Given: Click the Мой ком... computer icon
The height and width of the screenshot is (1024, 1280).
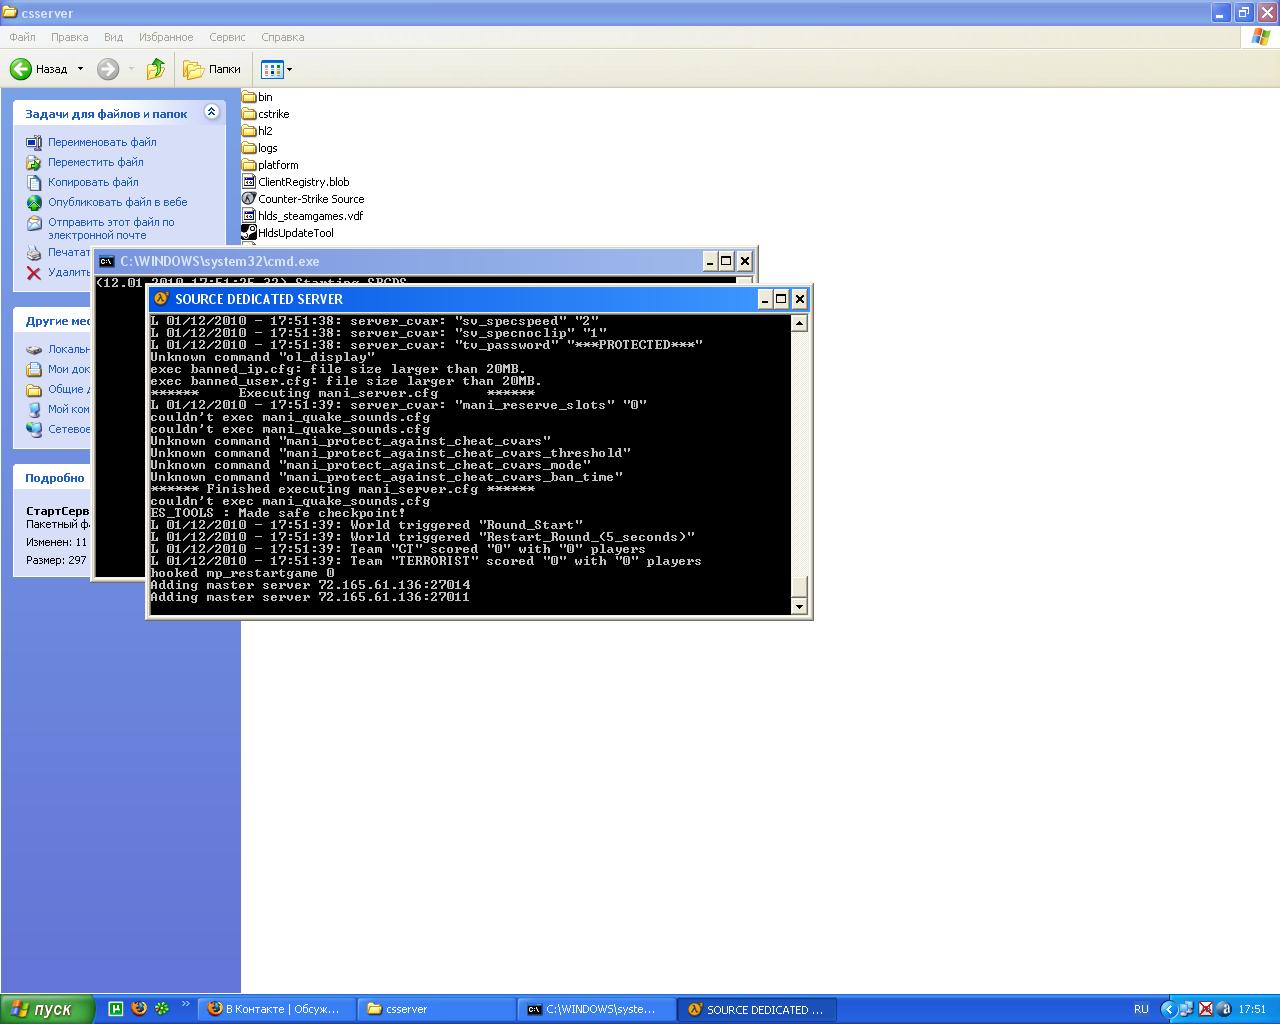Looking at the screenshot, I should 34,409.
